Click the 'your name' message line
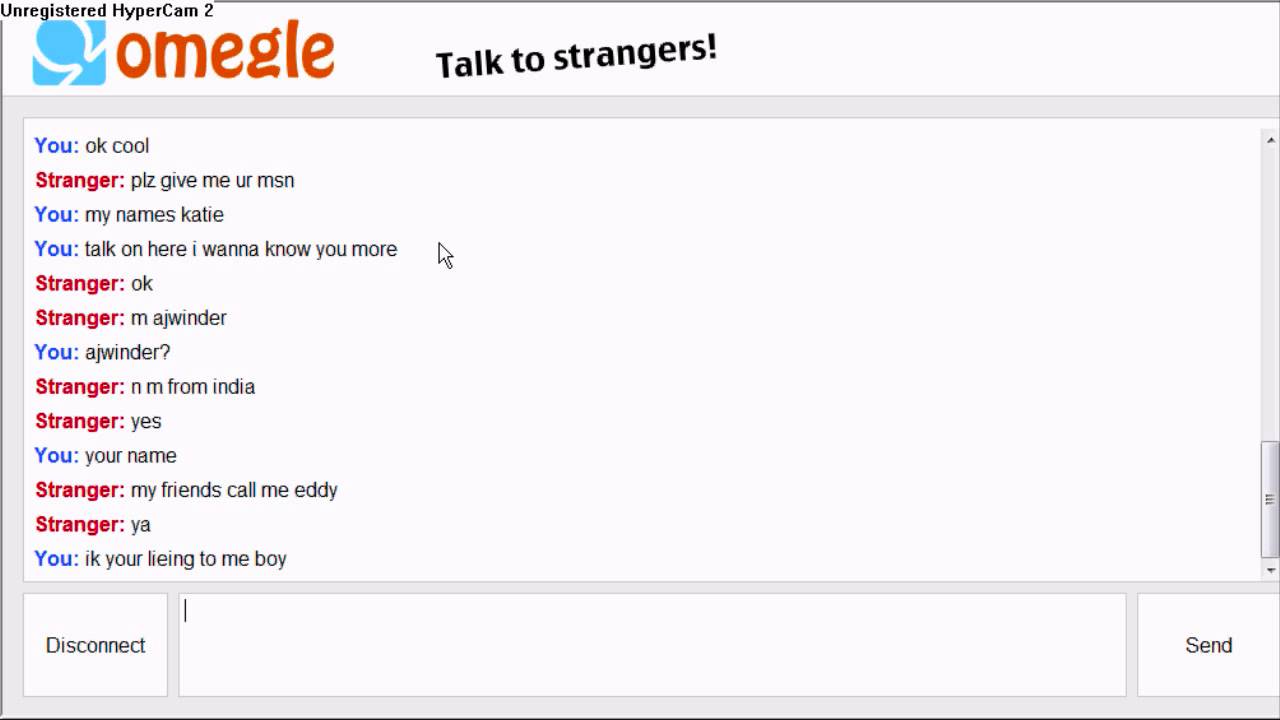This screenshot has height=720, width=1280. (x=130, y=456)
